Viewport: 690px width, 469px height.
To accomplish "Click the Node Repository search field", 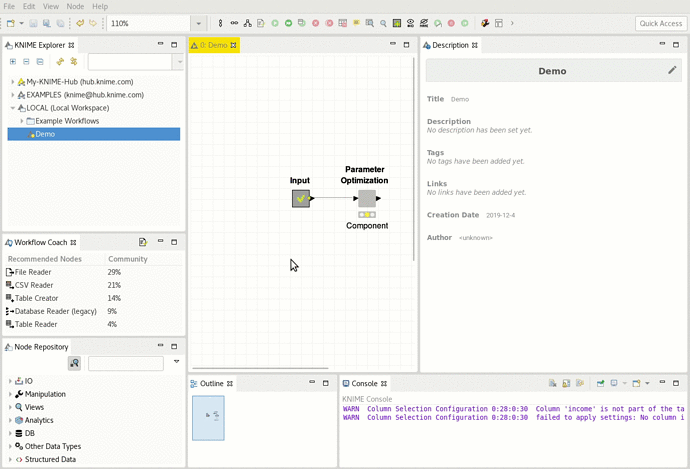I will click(126, 363).
